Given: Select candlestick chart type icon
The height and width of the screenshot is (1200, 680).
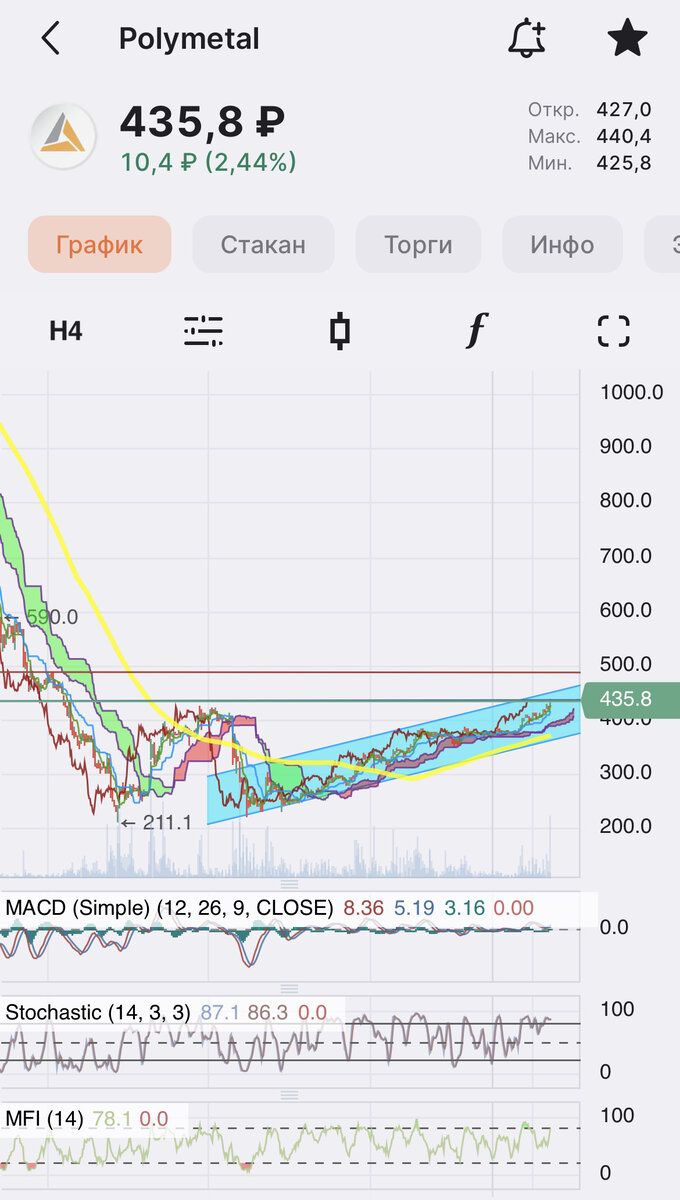Looking at the screenshot, I should point(340,331).
